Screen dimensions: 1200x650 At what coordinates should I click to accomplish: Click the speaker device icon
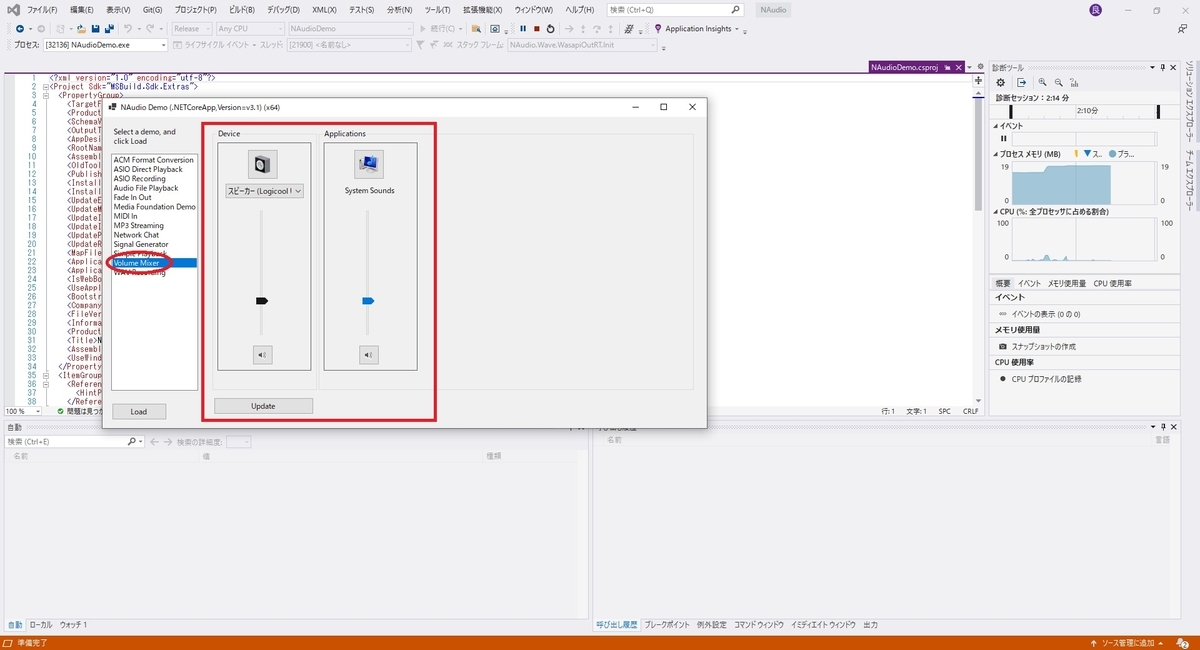click(263, 164)
